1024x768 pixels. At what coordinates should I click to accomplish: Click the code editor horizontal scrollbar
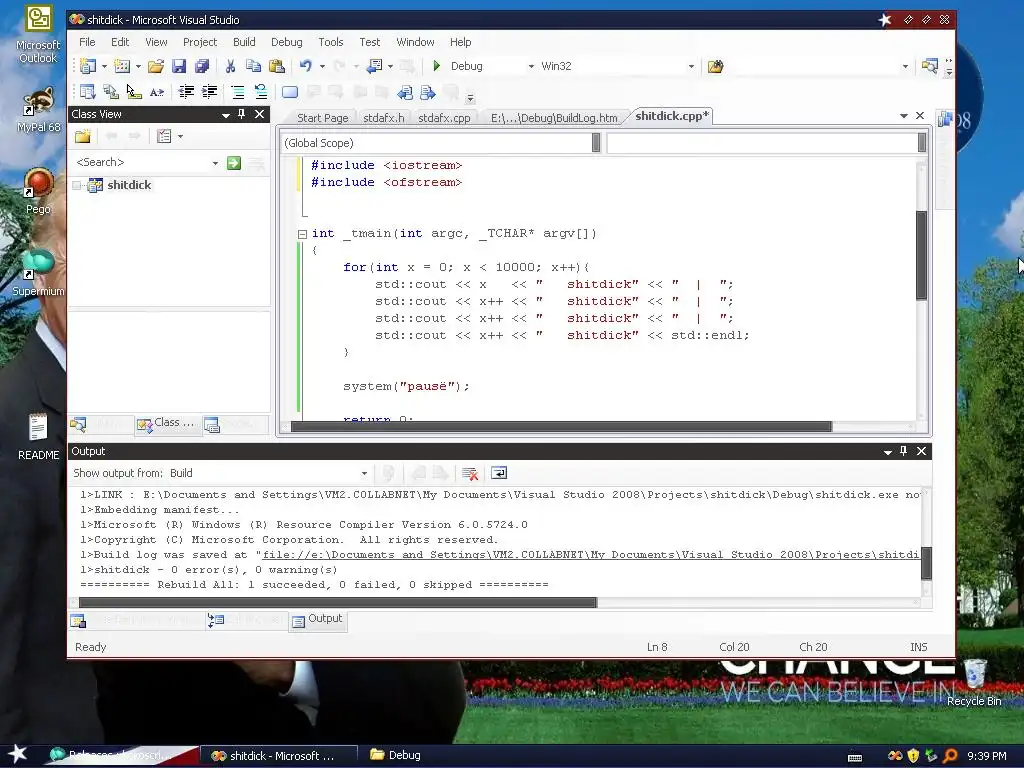(561, 427)
